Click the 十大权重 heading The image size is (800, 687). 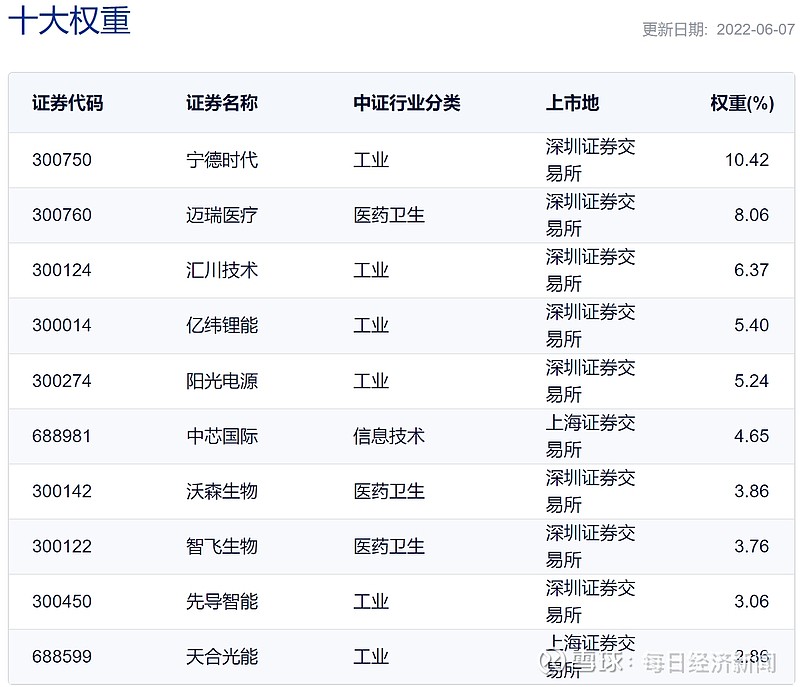pos(69,20)
